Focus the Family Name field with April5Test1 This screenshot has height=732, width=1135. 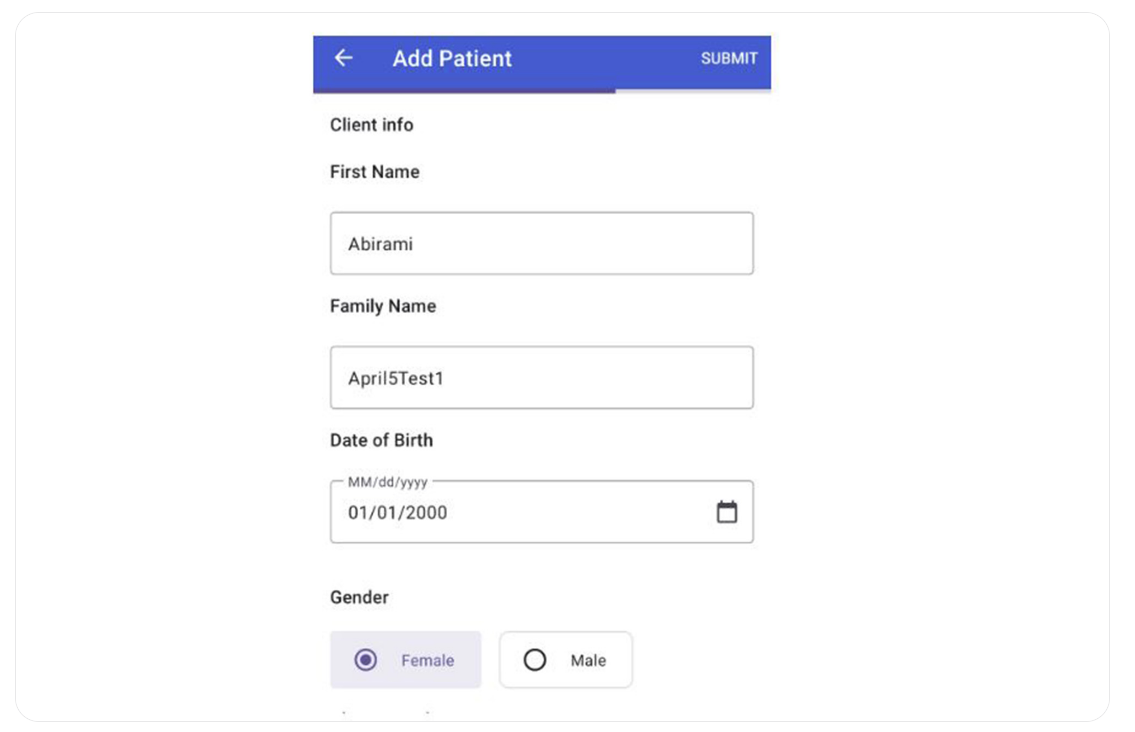[541, 378]
